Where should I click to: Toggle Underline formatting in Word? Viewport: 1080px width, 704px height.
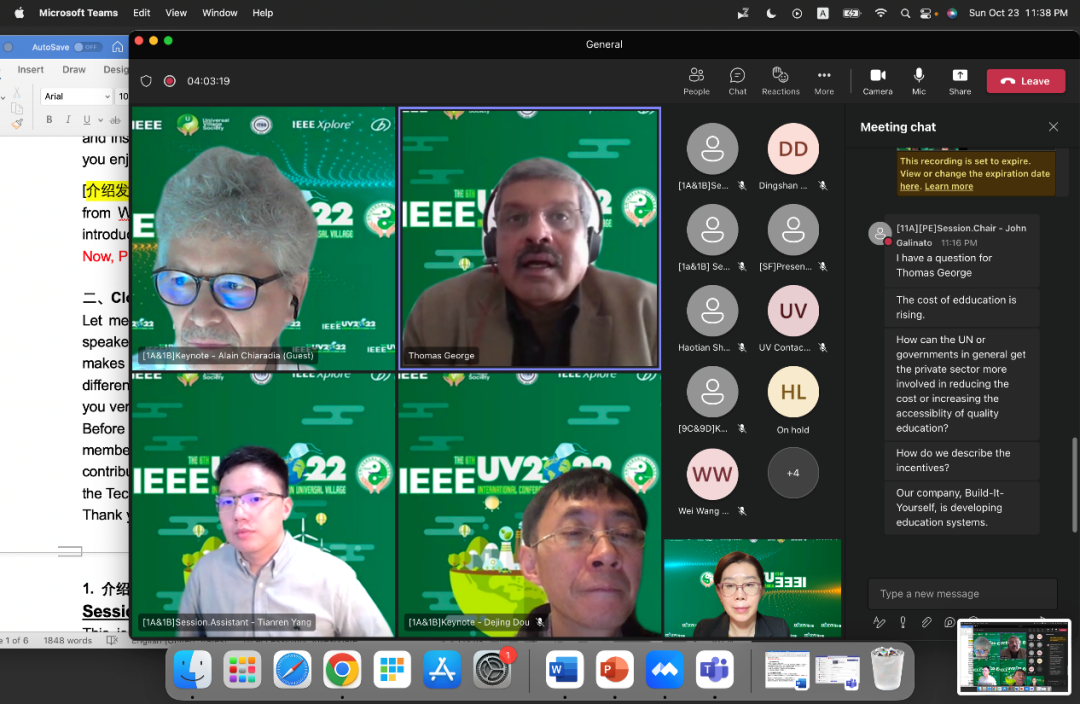pos(86,120)
